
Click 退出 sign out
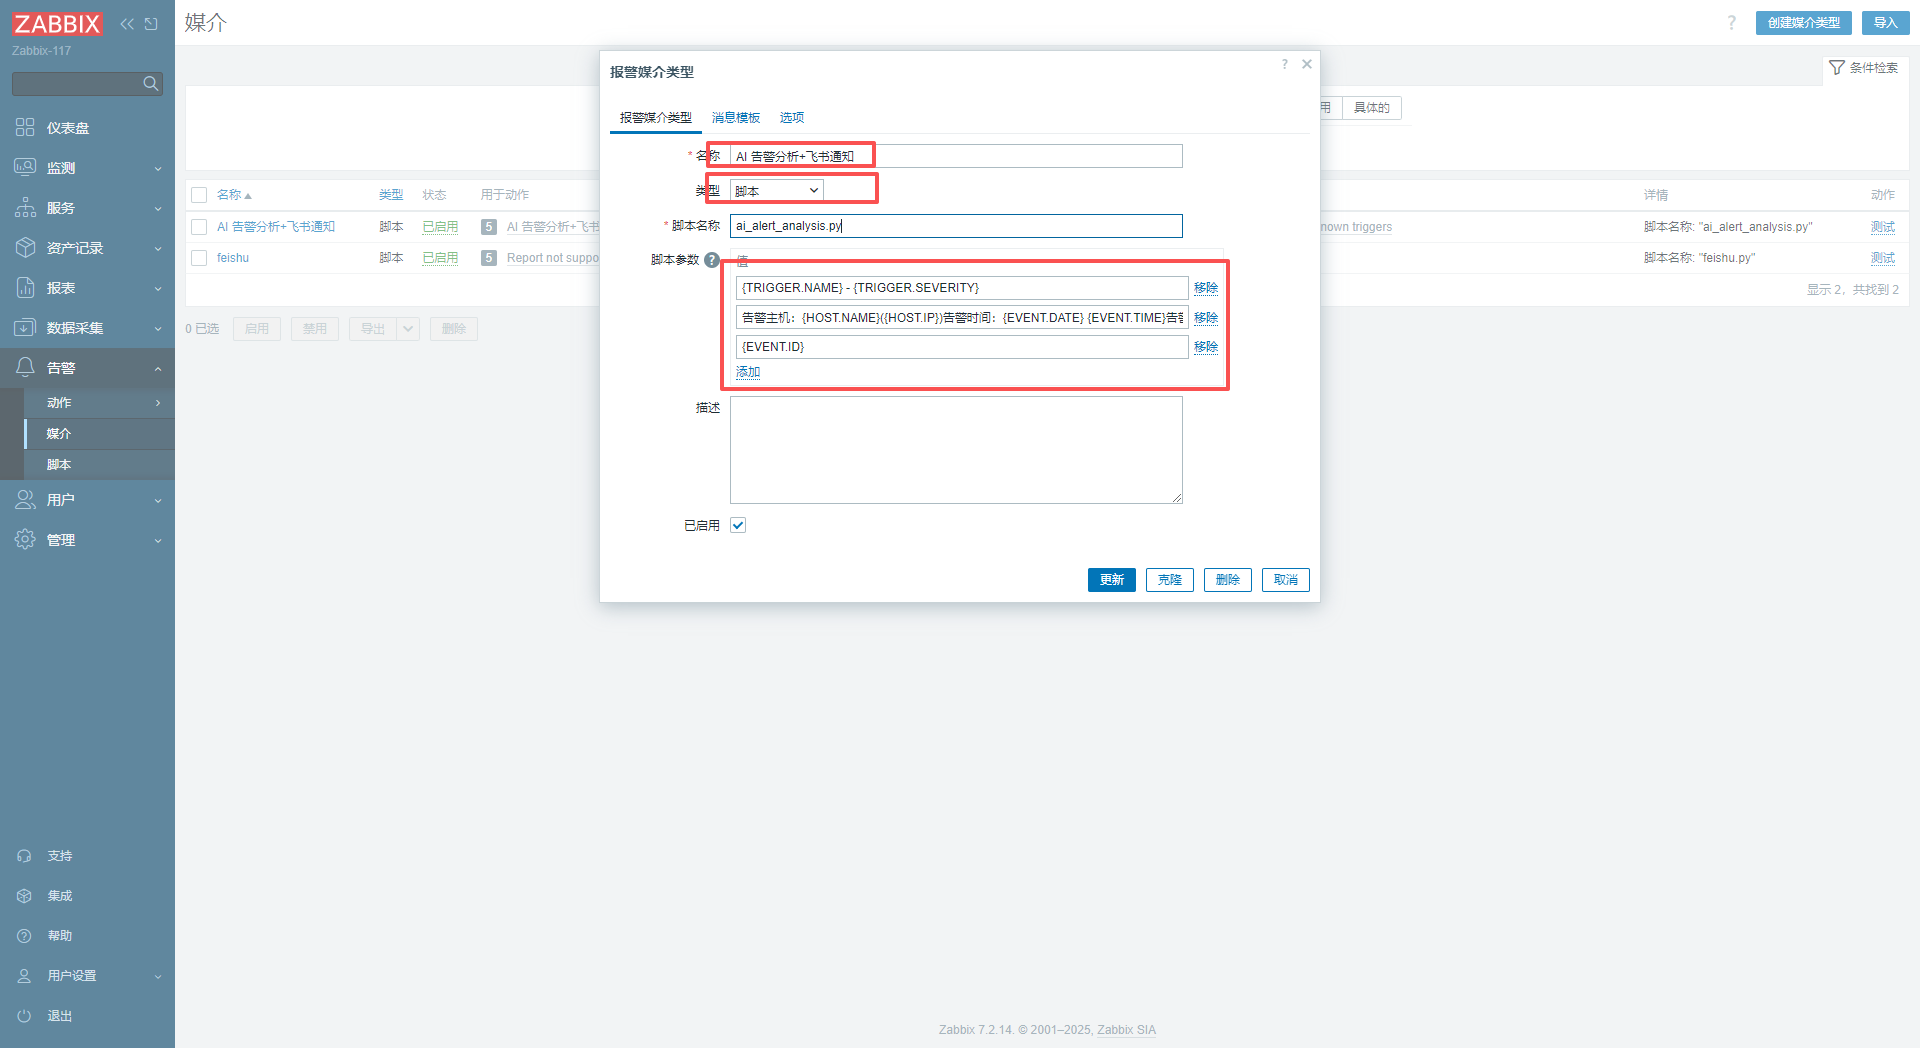click(87, 1016)
